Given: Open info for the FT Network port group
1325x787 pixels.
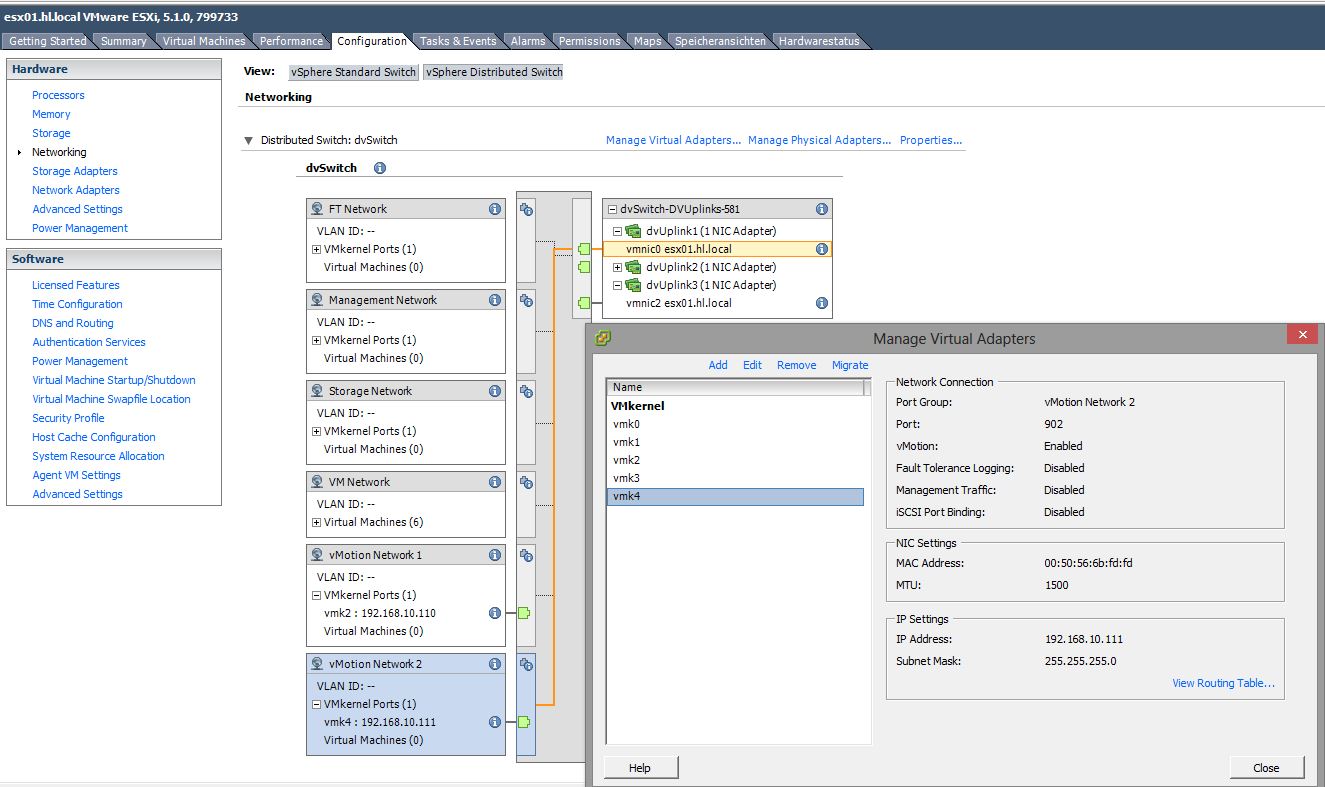Looking at the screenshot, I should (x=493, y=208).
